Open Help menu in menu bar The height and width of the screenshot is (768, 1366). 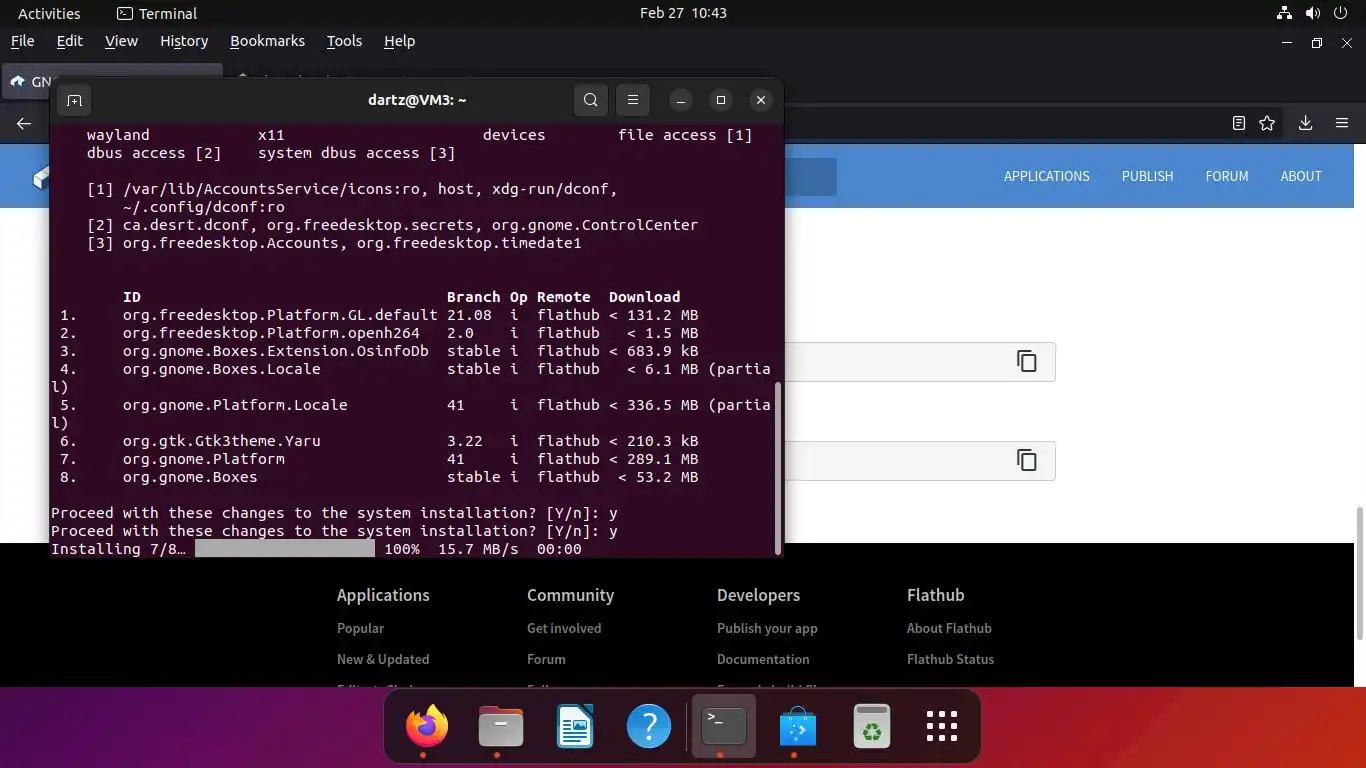point(399,41)
